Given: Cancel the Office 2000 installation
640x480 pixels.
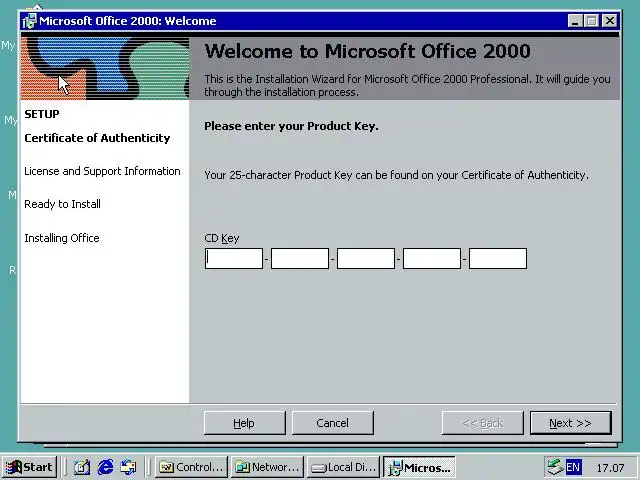Looking at the screenshot, I should coord(332,423).
